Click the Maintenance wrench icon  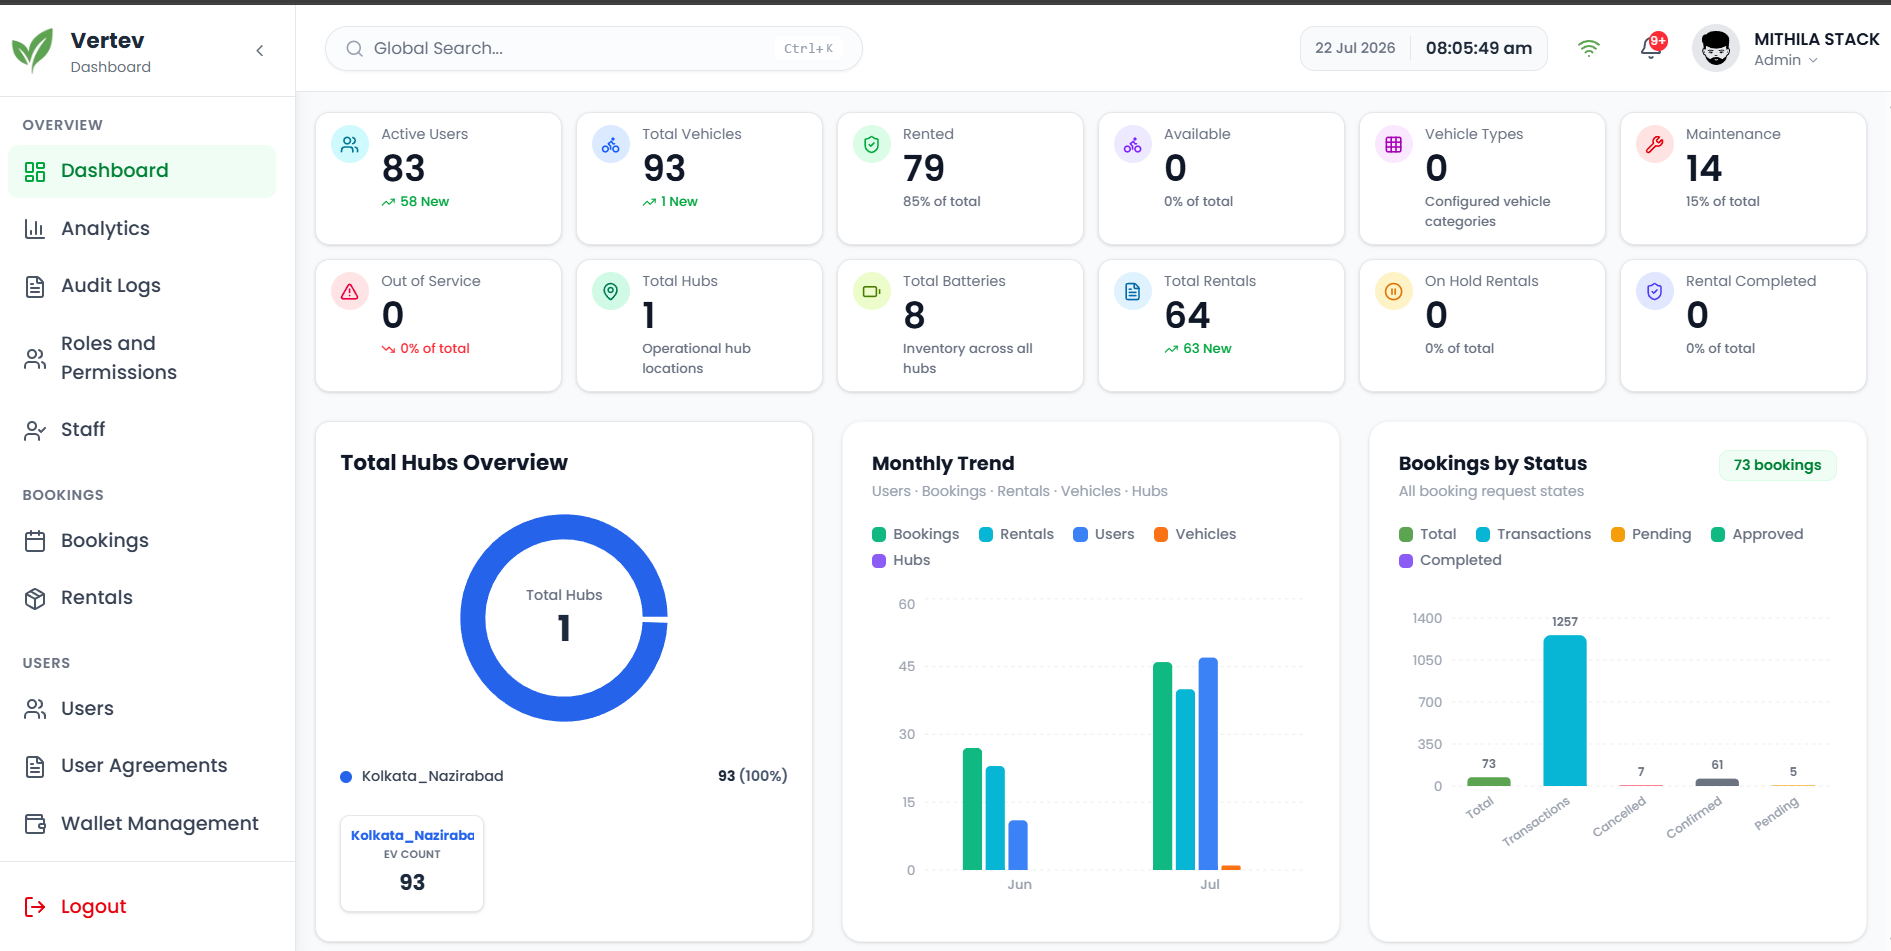point(1655,144)
